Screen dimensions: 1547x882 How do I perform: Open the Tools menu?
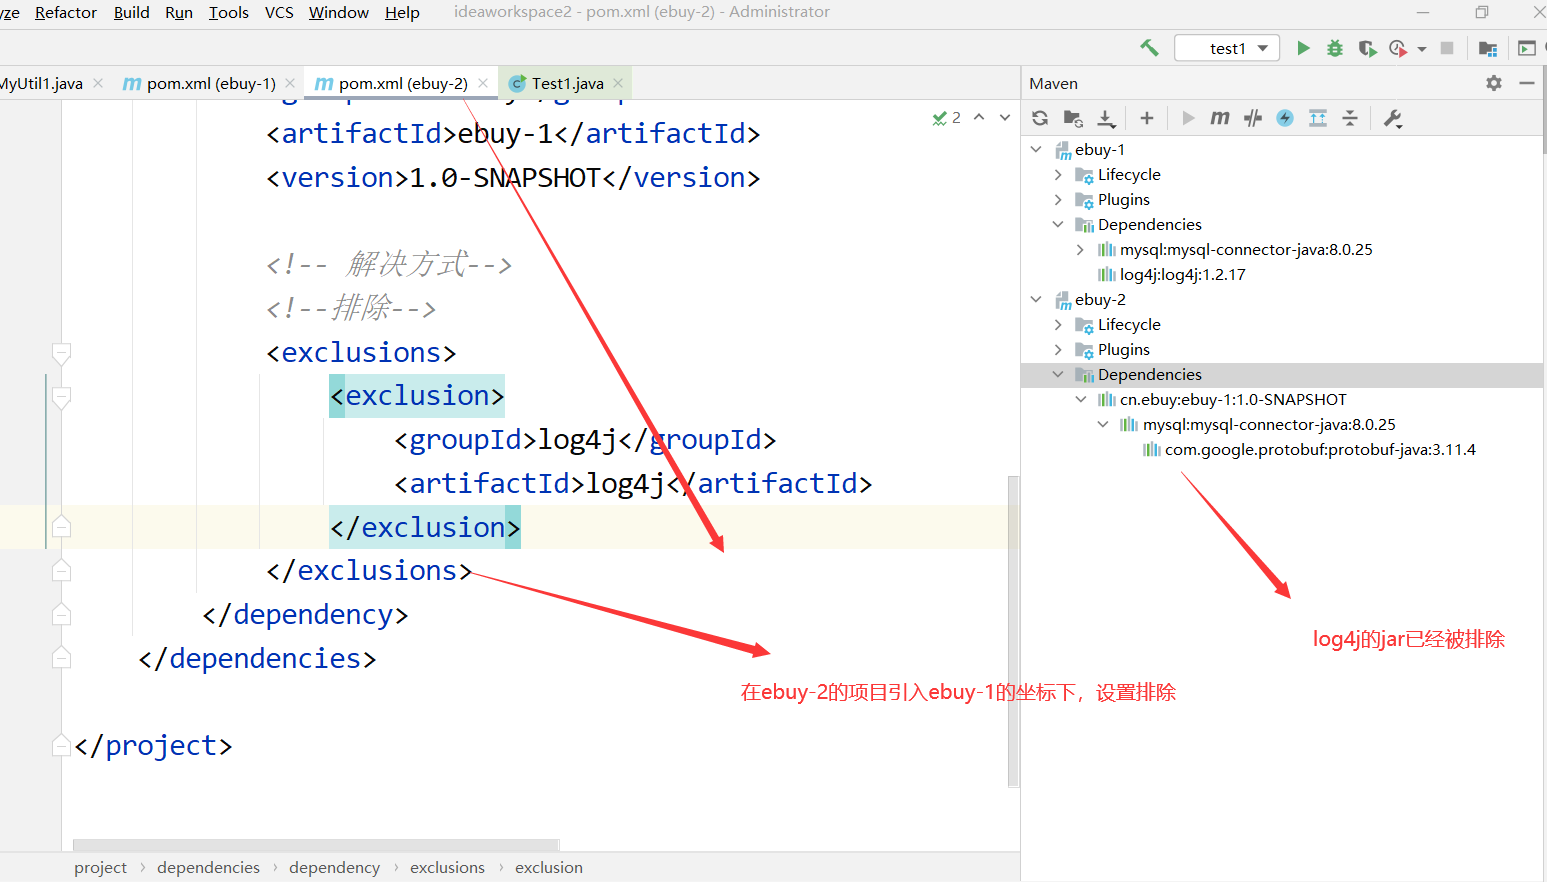tap(229, 12)
